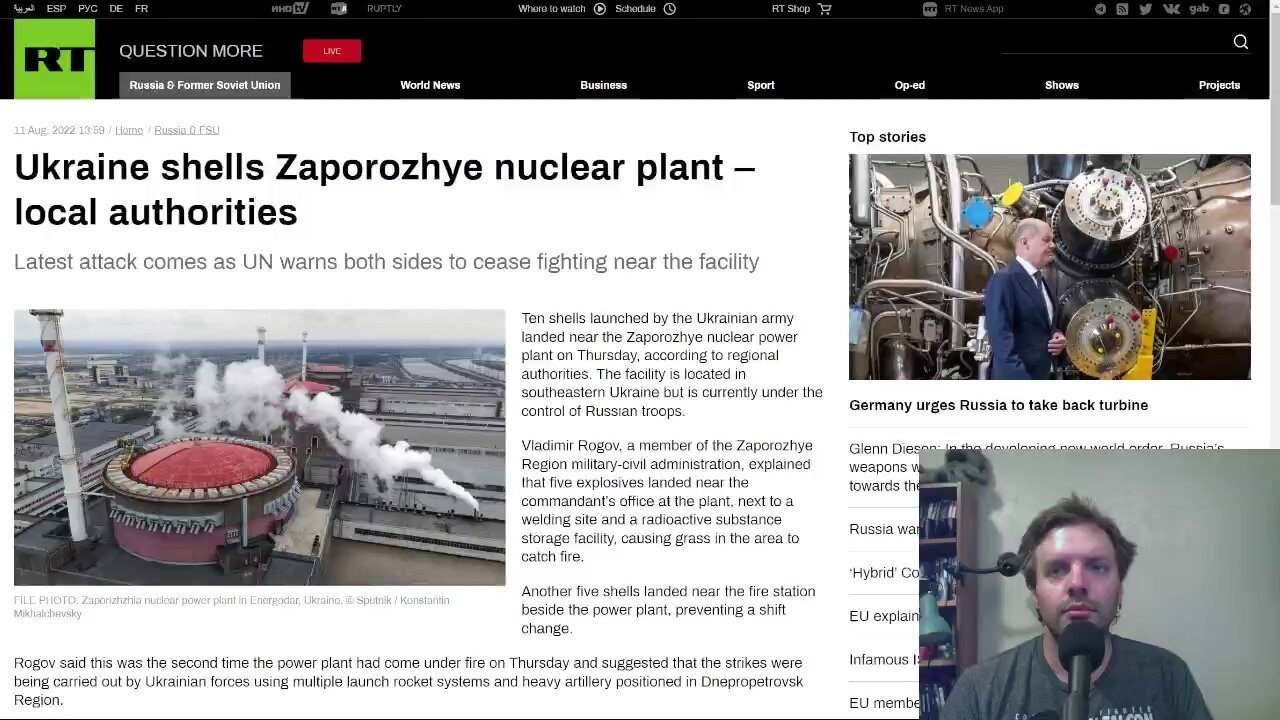Open the gab social icon

click(x=1199, y=9)
